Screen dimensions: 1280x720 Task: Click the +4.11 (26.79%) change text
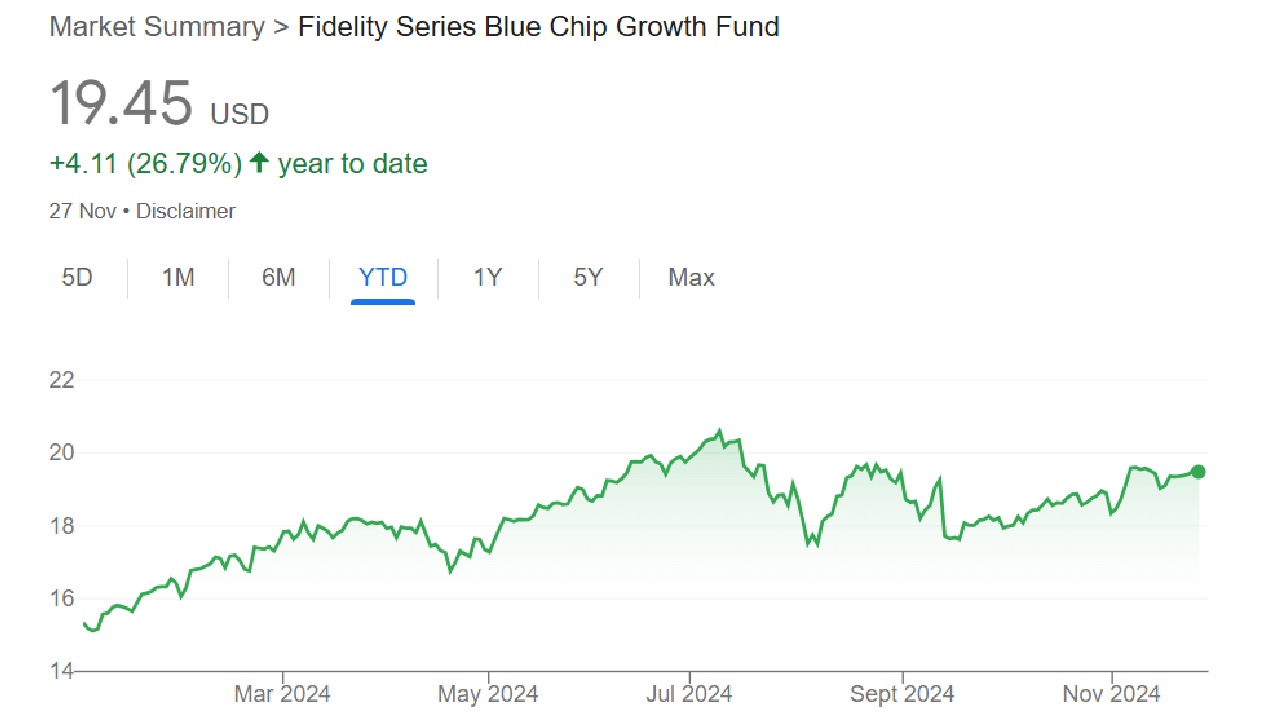point(146,164)
